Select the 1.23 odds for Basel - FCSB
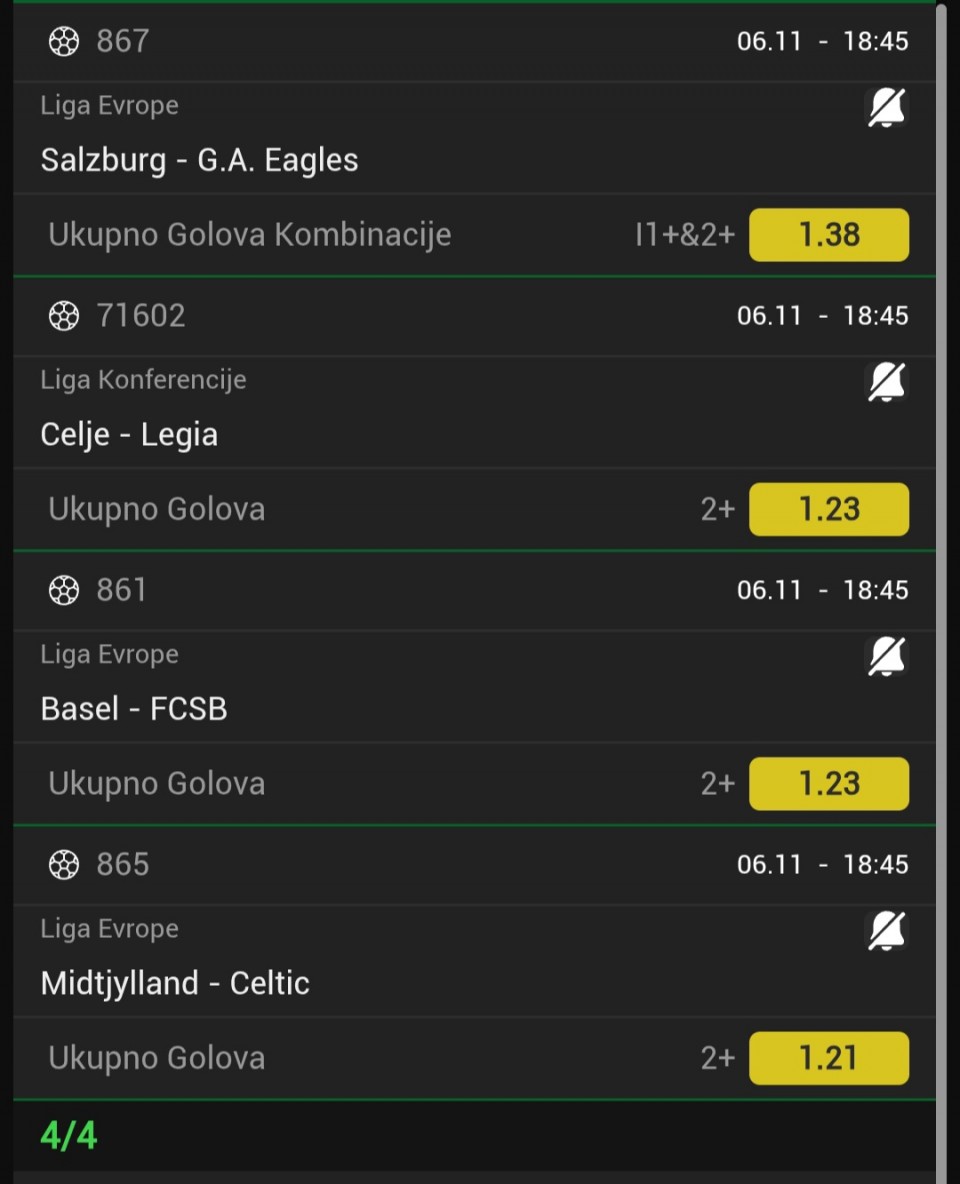 [829, 783]
